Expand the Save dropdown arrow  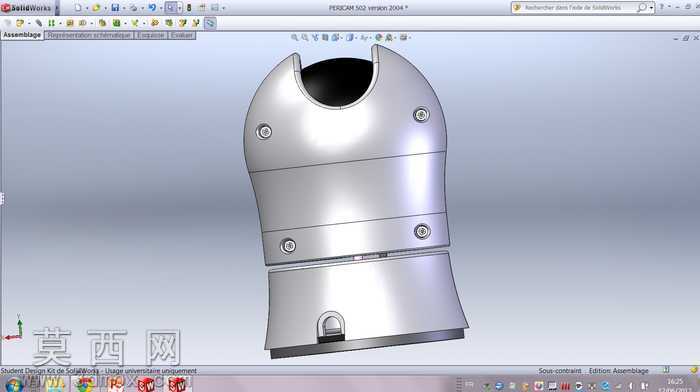(x=124, y=8)
